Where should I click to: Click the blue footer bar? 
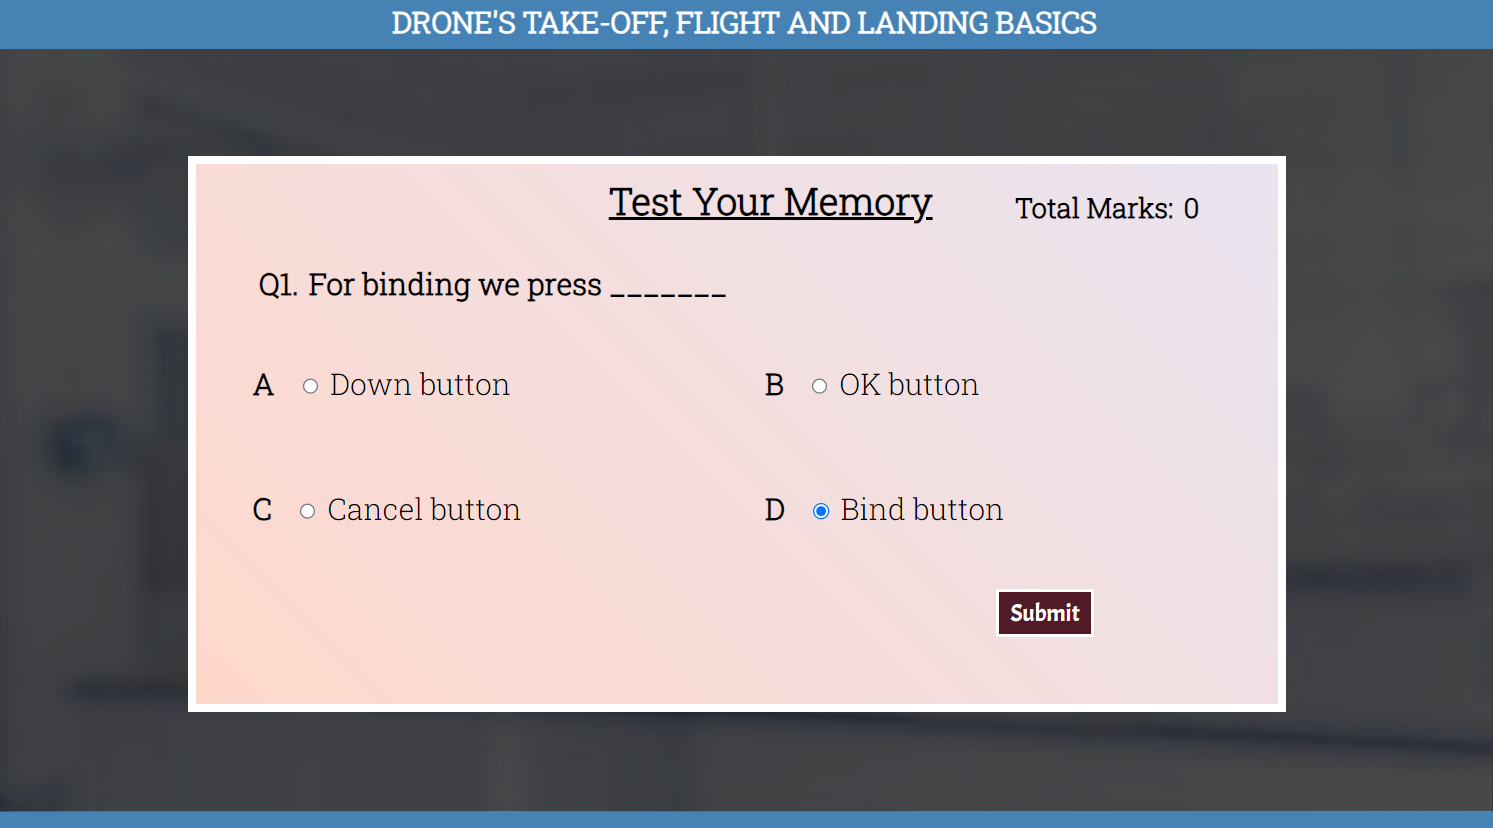click(x=746, y=820)
